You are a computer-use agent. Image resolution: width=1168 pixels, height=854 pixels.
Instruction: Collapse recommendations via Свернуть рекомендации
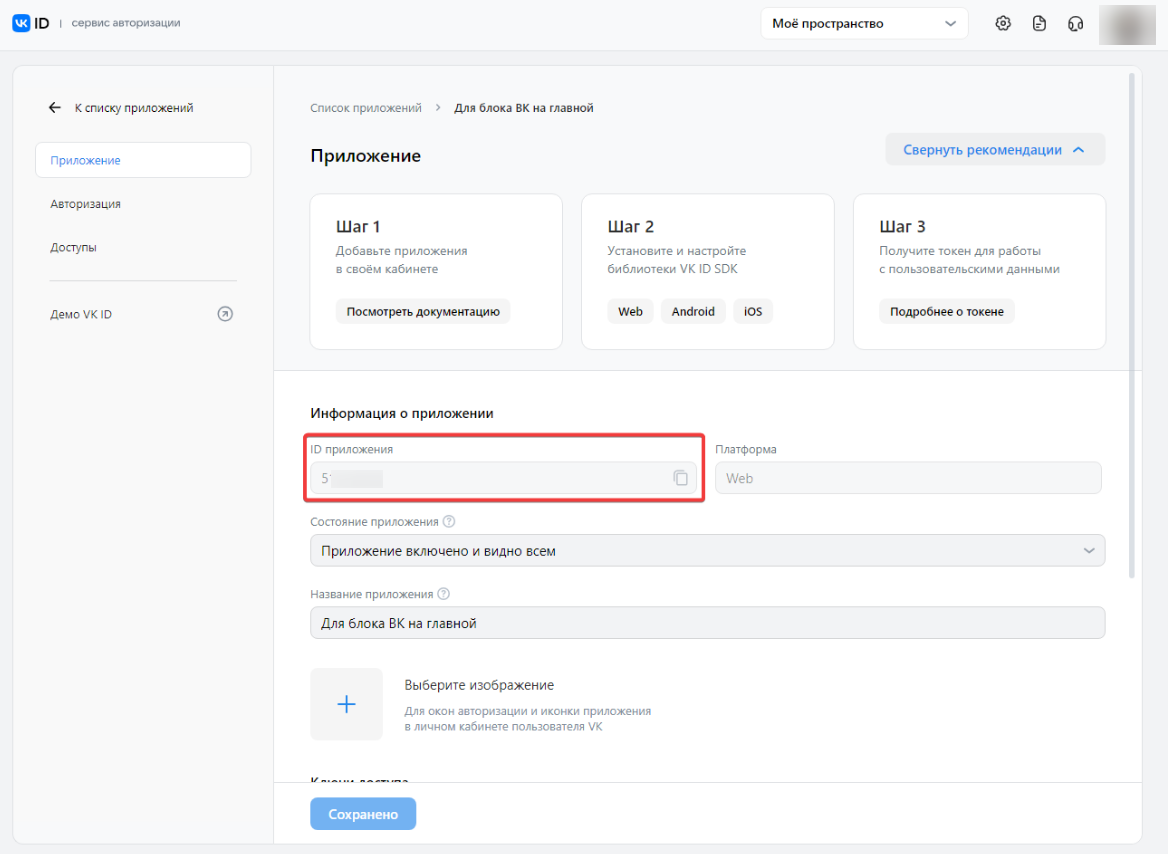click(994, 150)
